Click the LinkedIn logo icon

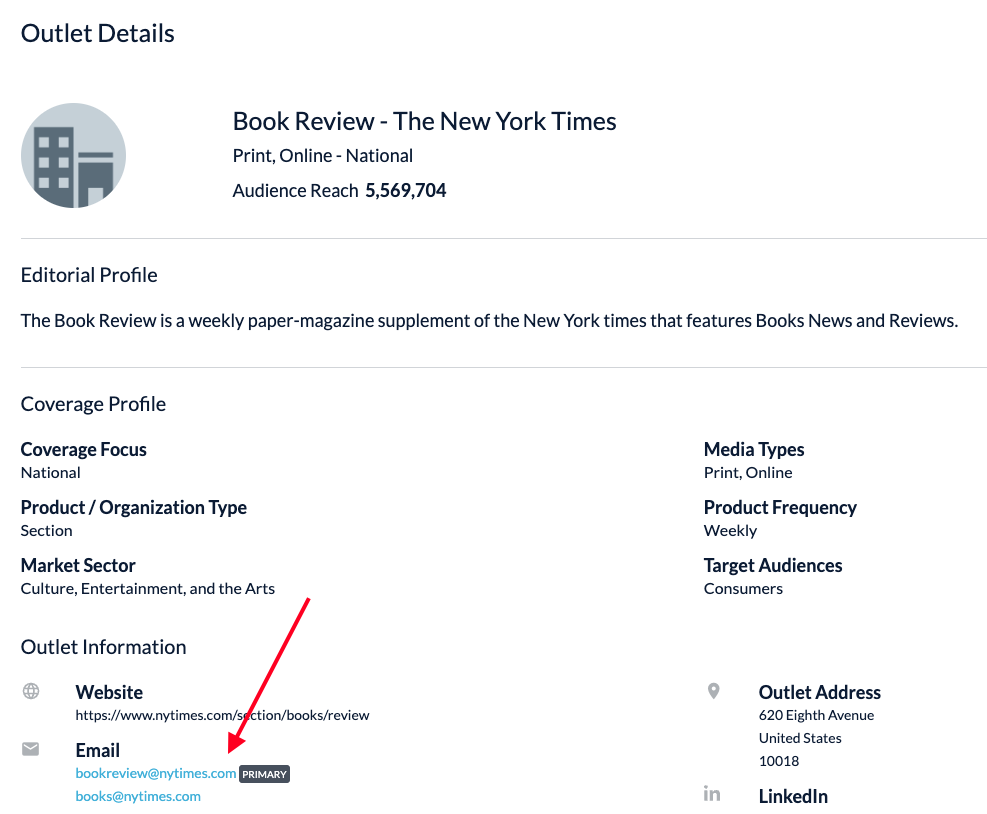pyautogui.click(x=712, y=794)
